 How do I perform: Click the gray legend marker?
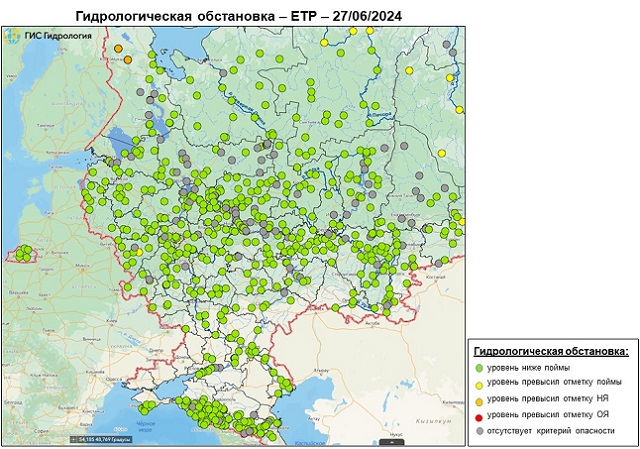(478, 429)
